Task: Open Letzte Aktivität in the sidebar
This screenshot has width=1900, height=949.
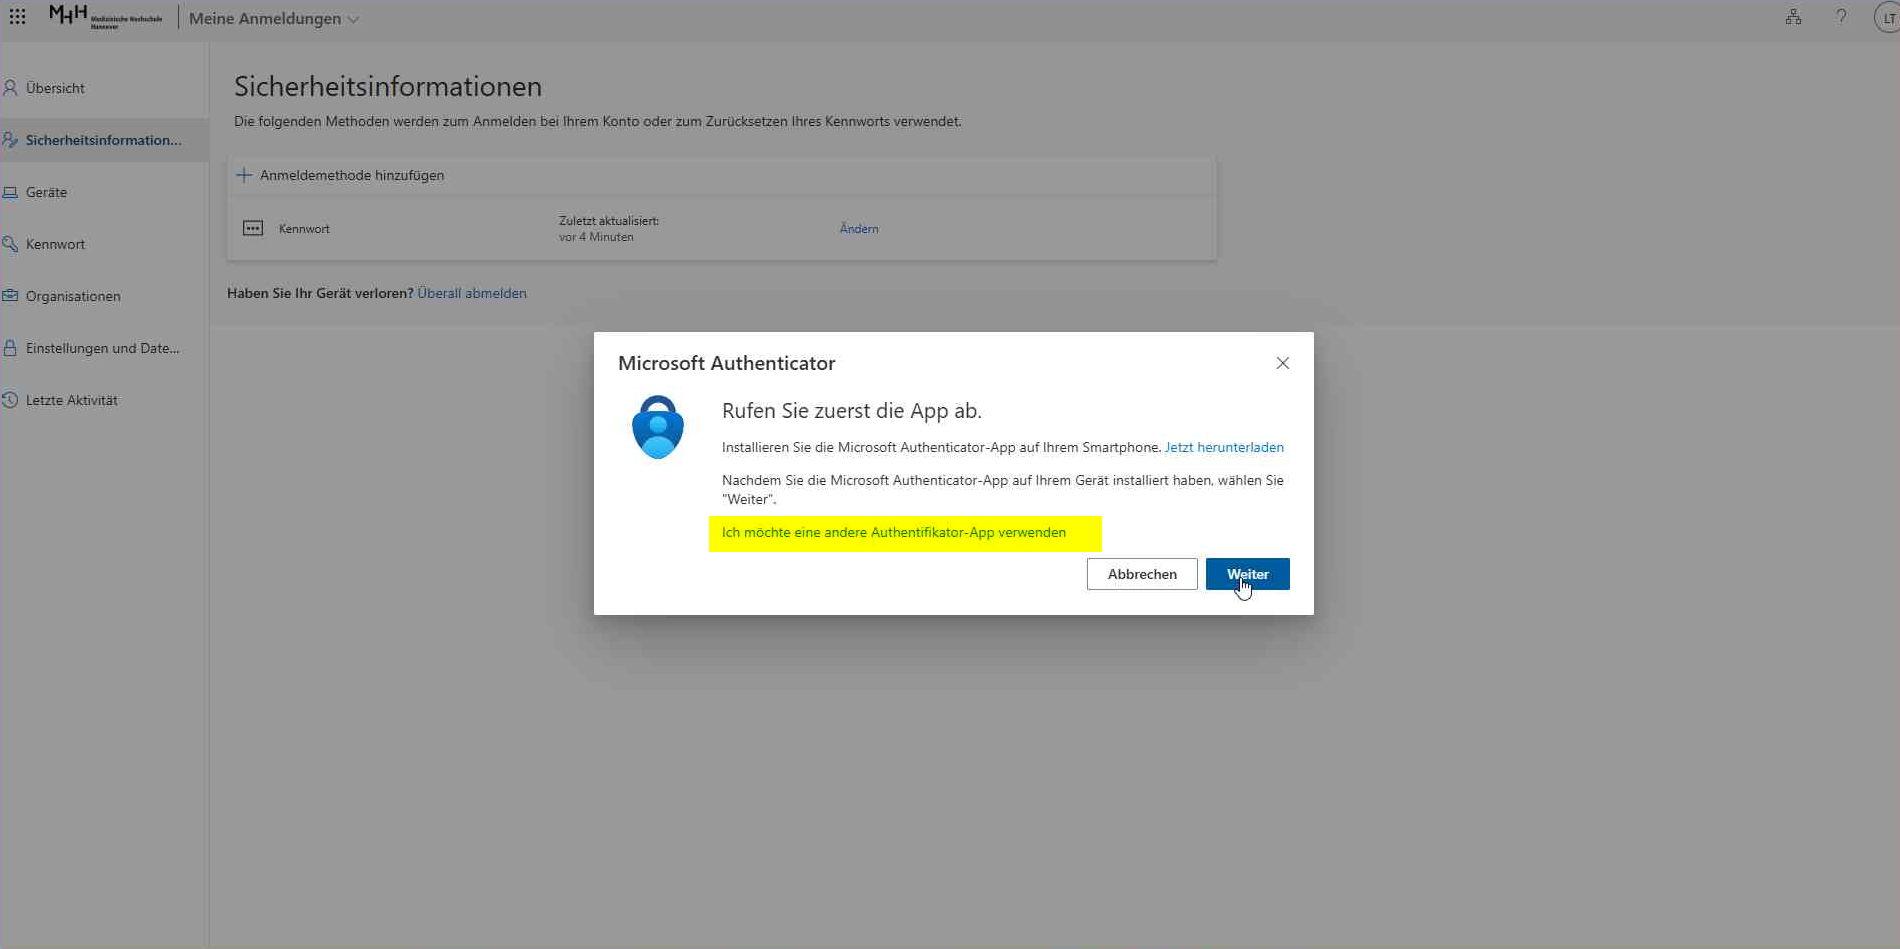Action: pyautogui.click(x=104, y=400)
